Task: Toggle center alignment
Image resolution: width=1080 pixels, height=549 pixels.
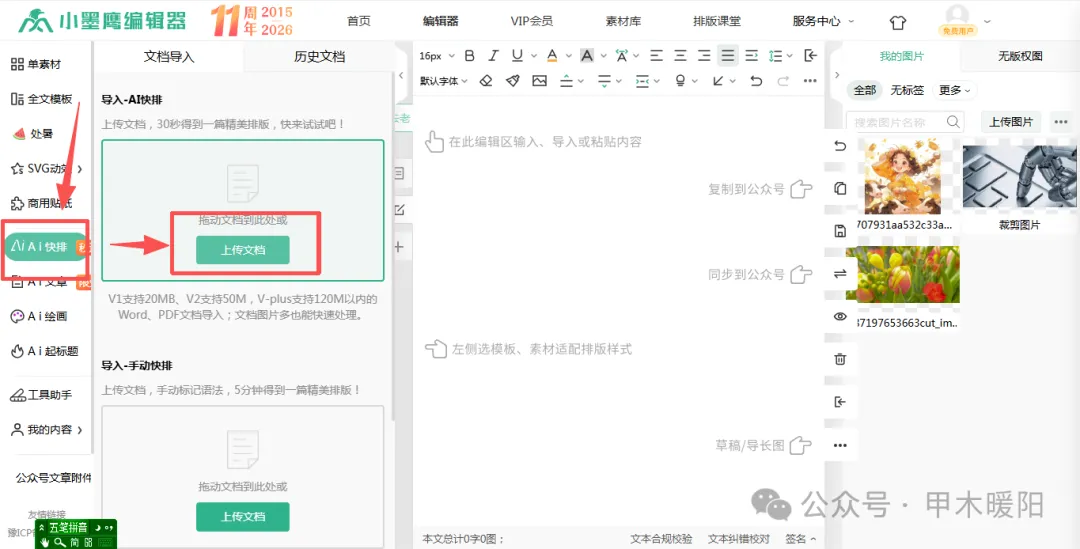Action: pos(681,56)
